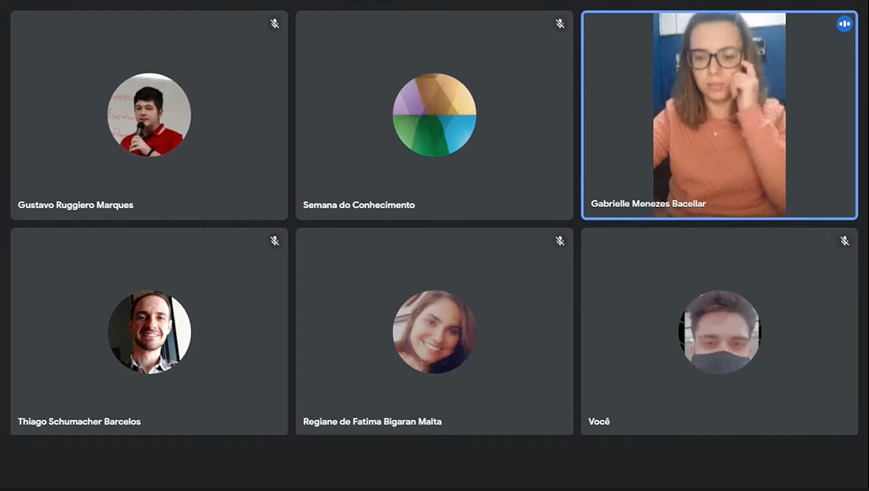
Task: Click muted microphone icon on Regiane's tile
Action: [x=560, y=241]
